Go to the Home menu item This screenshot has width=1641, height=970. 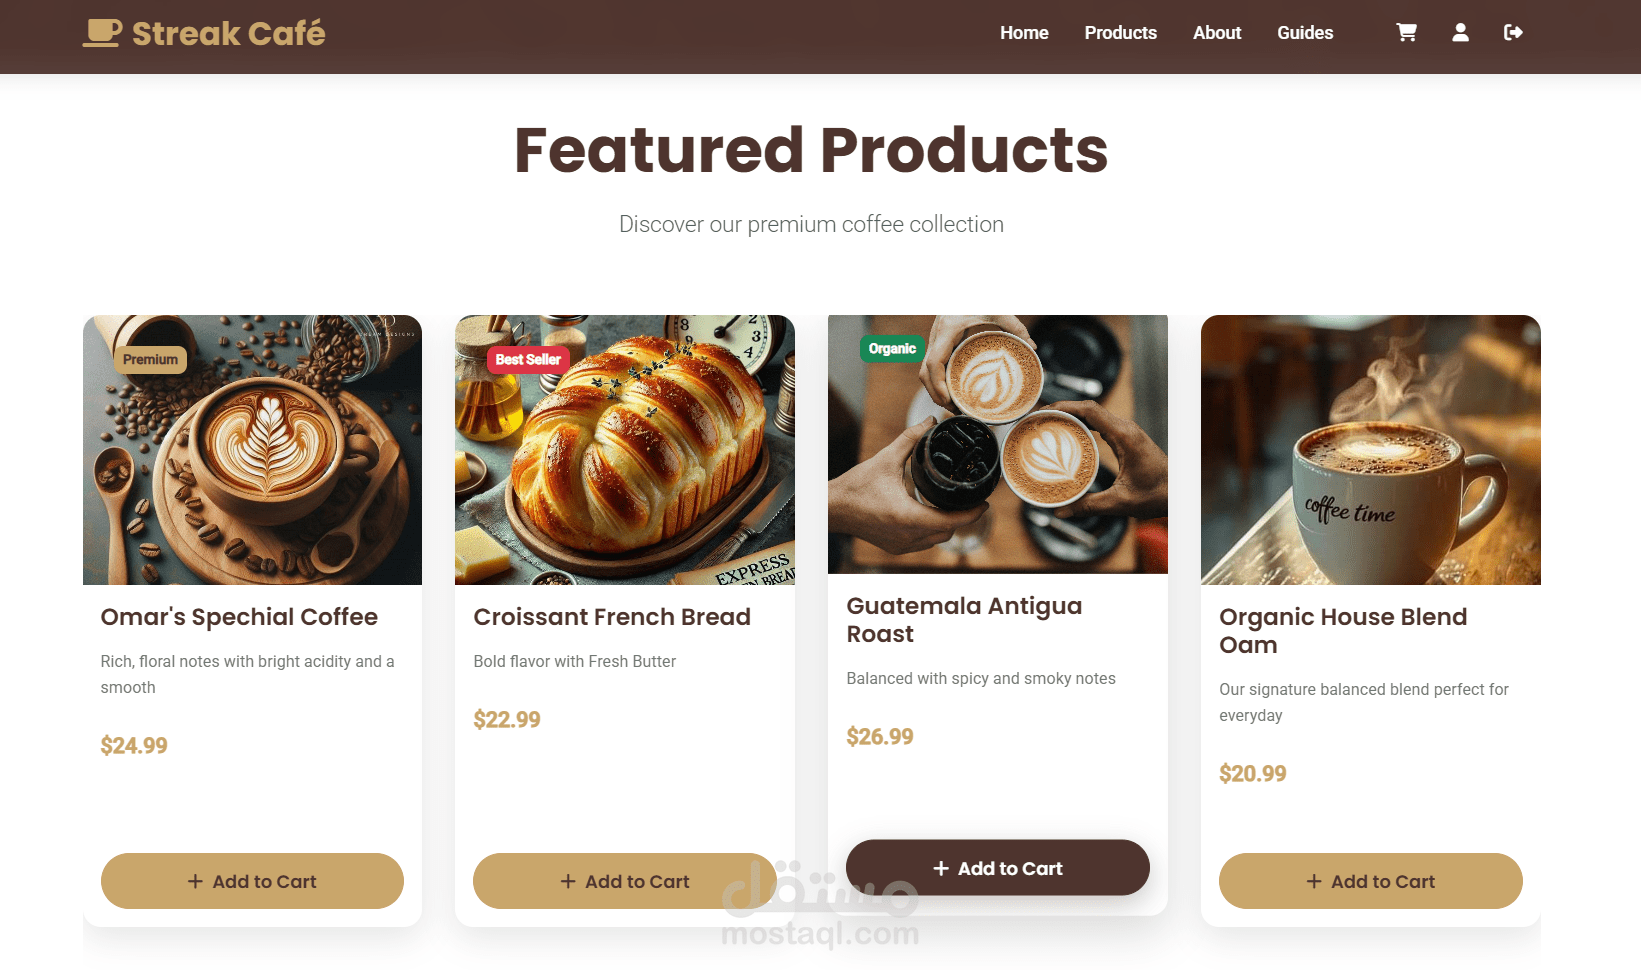coord(1024,33)
